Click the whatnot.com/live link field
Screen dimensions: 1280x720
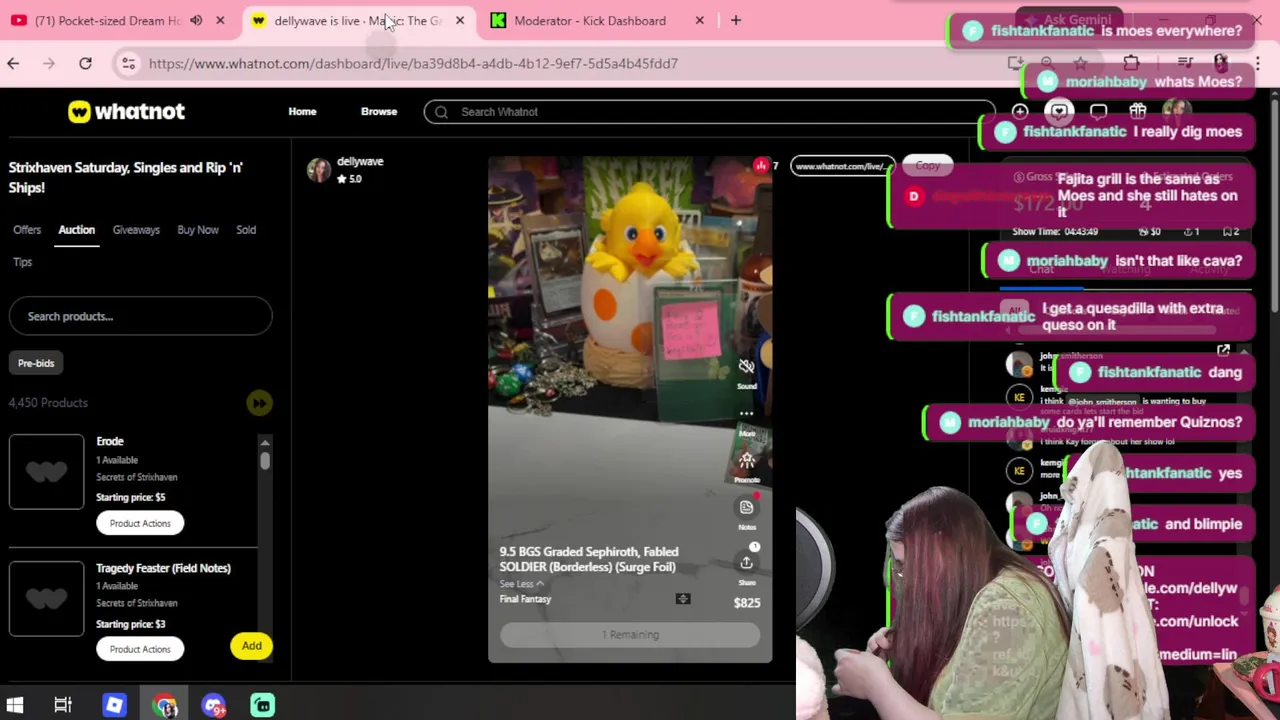[841, 166]
